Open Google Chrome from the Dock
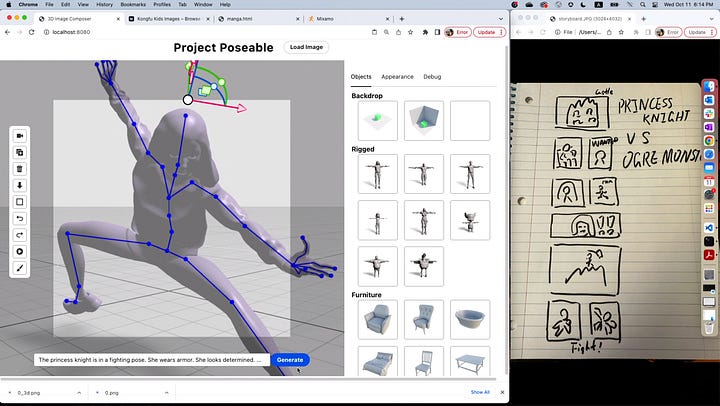Image resolution: width=720 pixels, height=406 pixels. coord(709,141)
